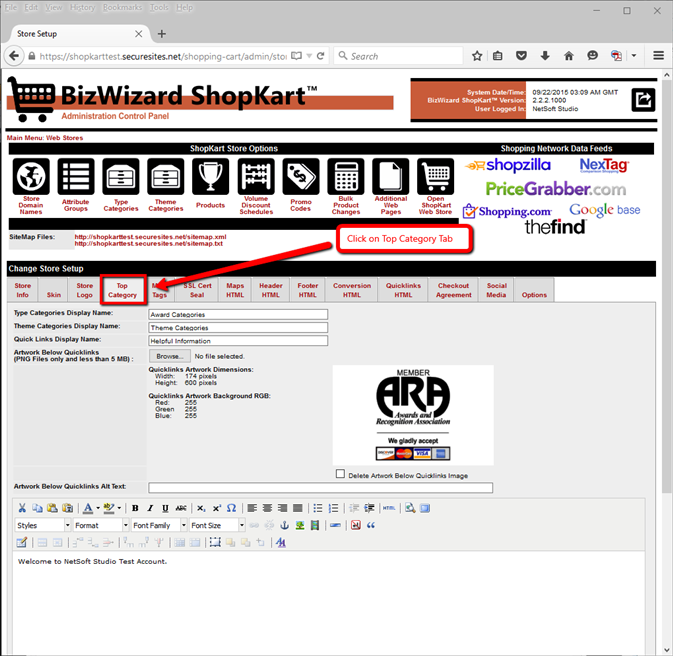Click the PriceGrabber.com data feed logo

coord(556,188)
